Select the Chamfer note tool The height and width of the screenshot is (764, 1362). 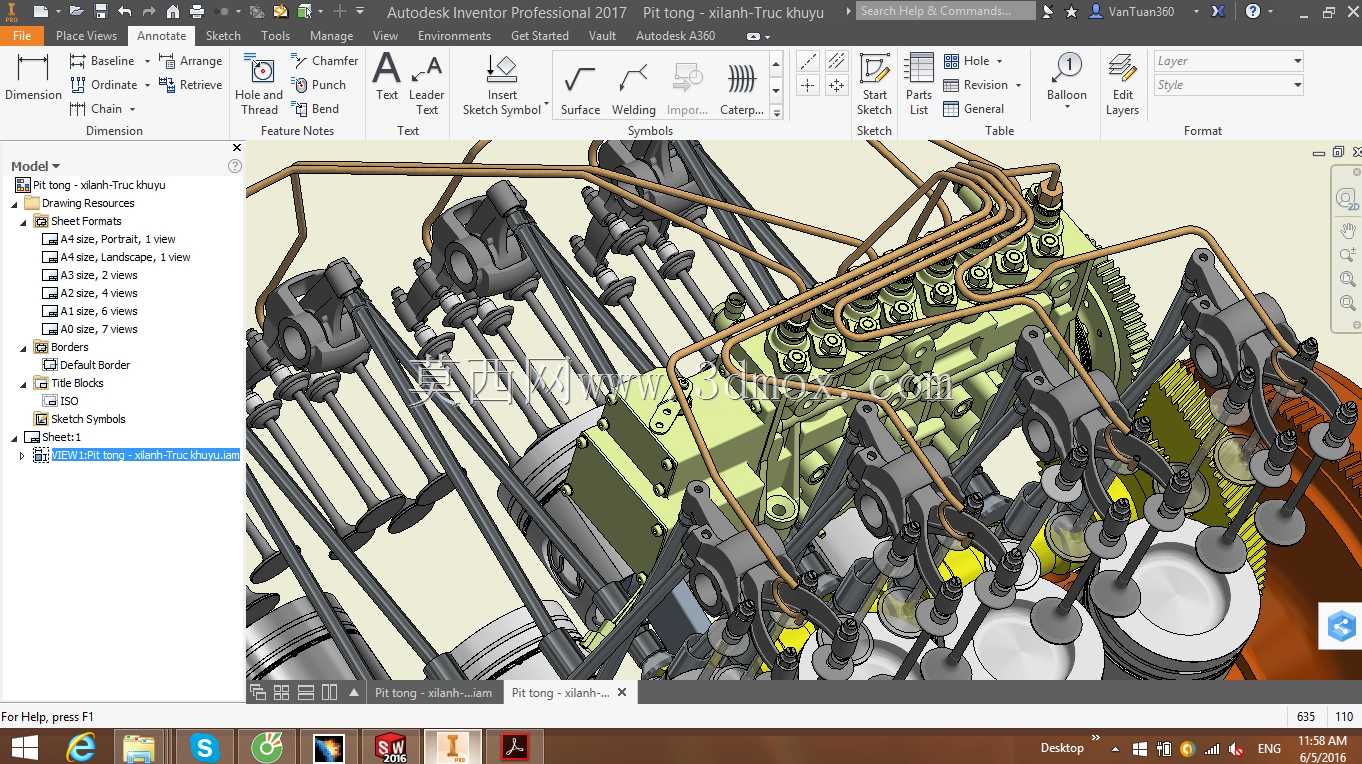(325, 61)
